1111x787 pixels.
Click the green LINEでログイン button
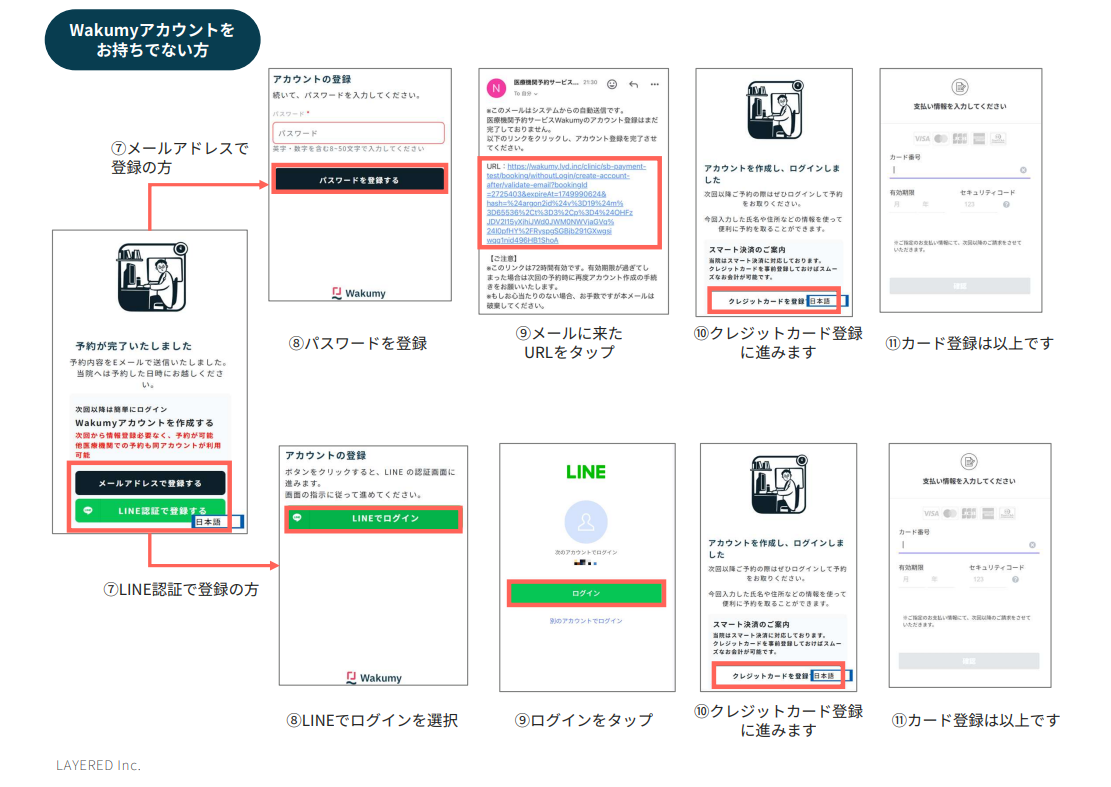tap(373, 519)
